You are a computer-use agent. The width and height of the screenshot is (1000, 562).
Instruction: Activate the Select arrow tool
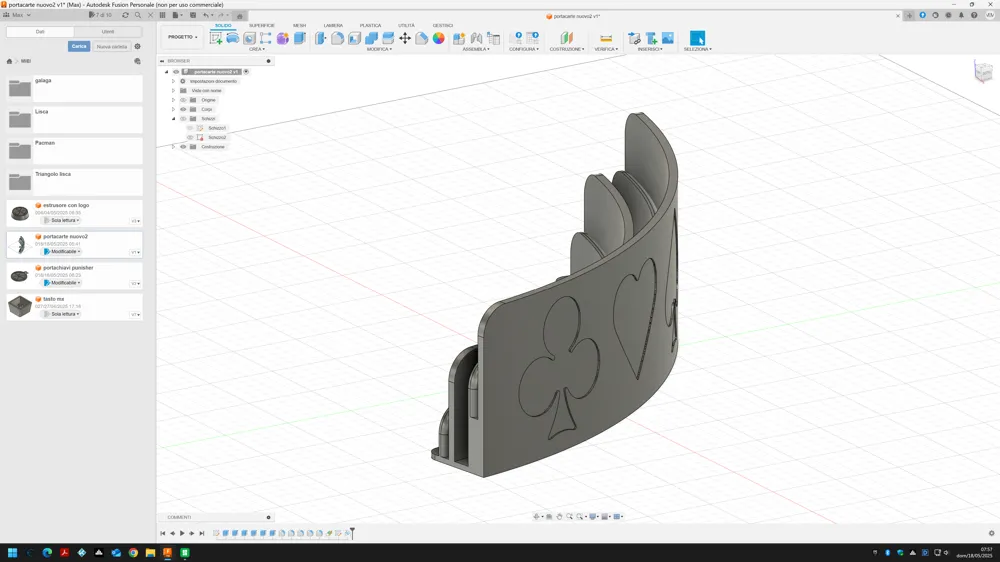(697, 38)
